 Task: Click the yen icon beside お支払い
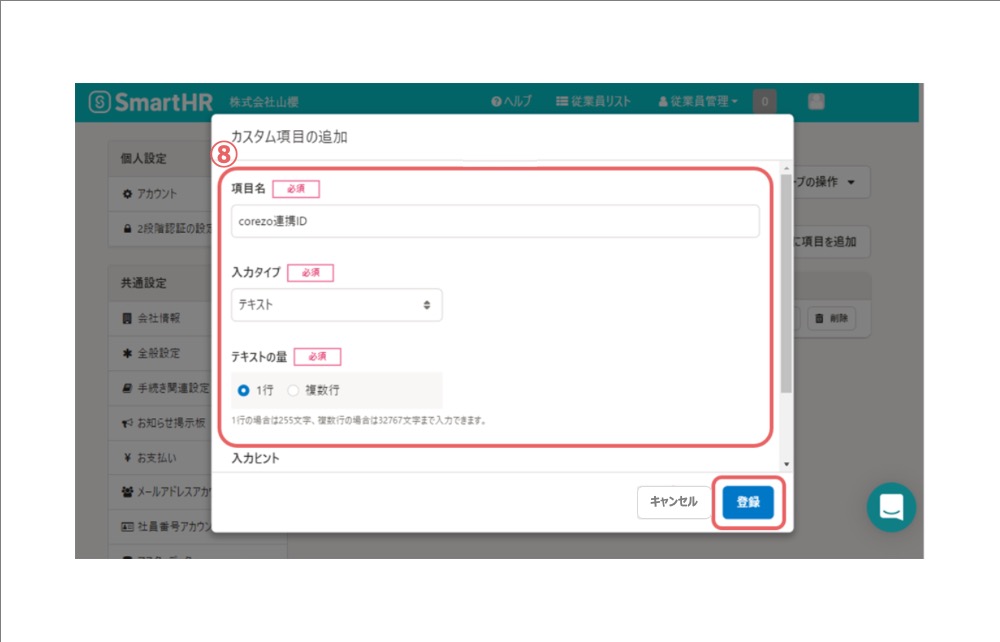tap(127, 458)
